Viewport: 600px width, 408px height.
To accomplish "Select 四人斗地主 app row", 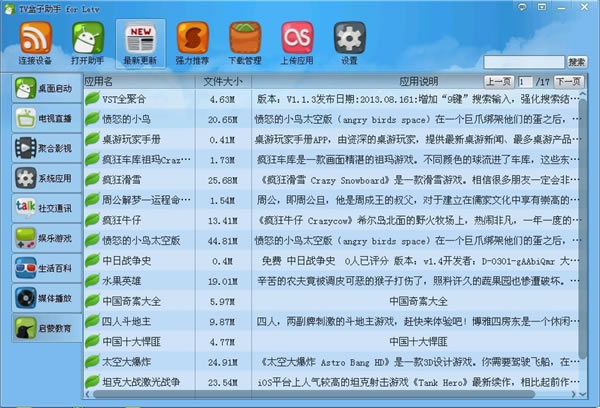I will (x=331, y=322).
